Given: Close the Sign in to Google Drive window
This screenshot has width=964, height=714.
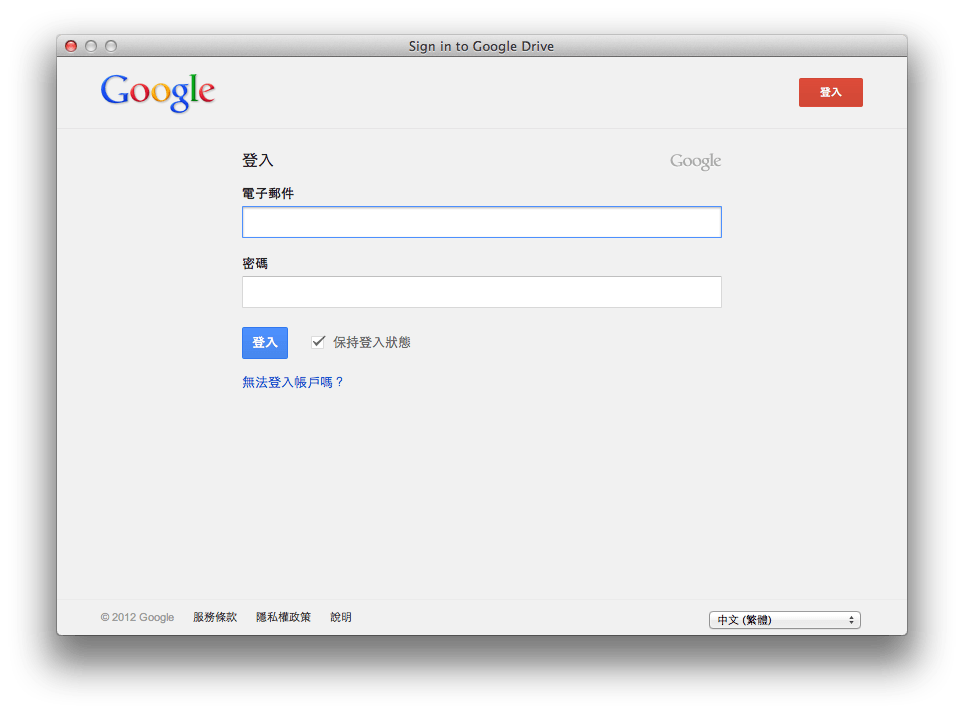Looking at the screenshot, I should tap(71, 46).
